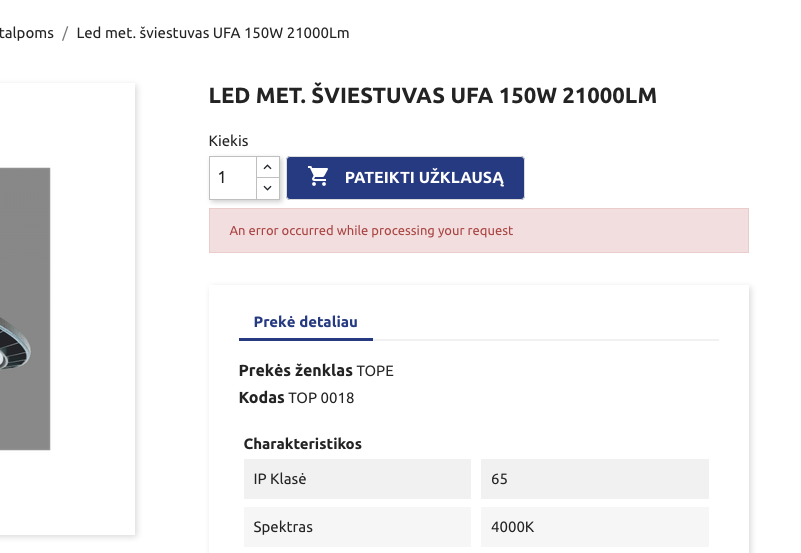Screen dimensions: 801x553
Task: Open the product image of the luminaire
Action: point(24,309)
